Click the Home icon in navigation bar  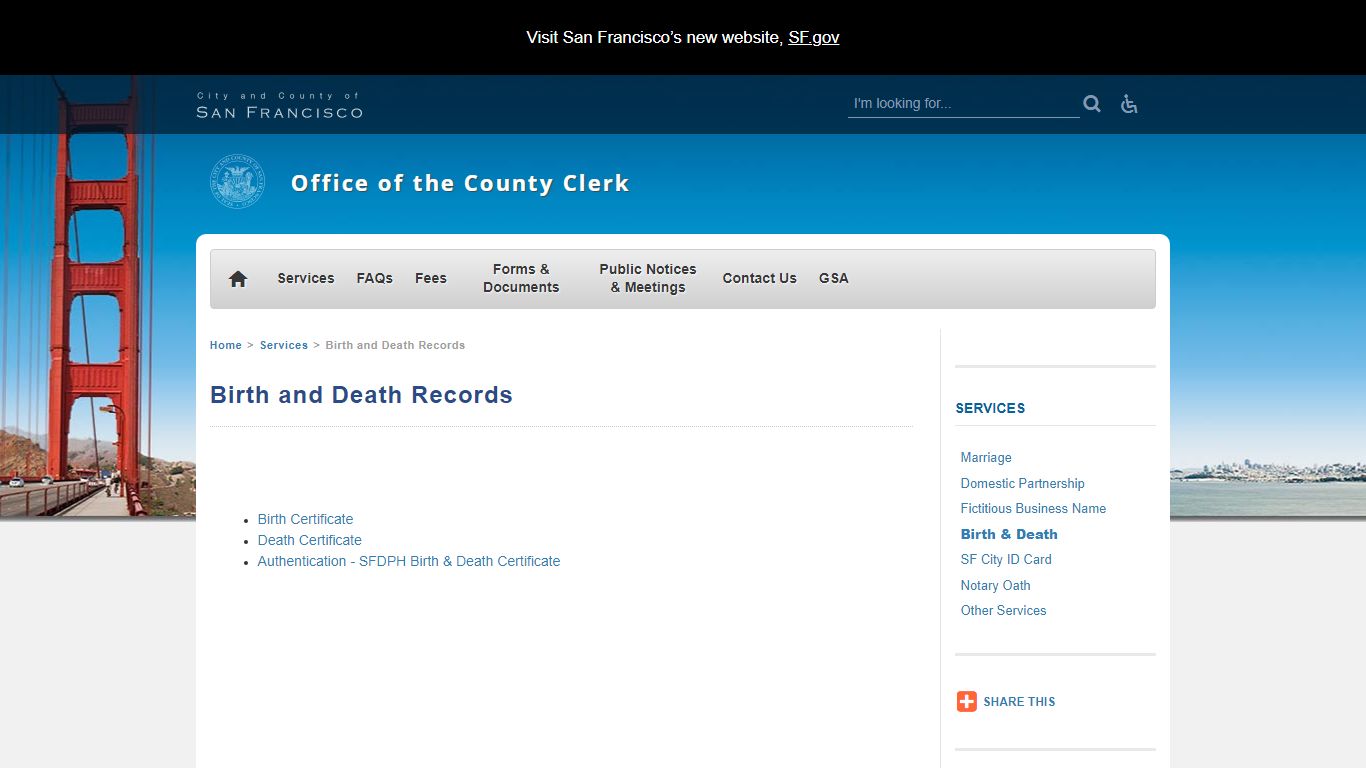238,279
